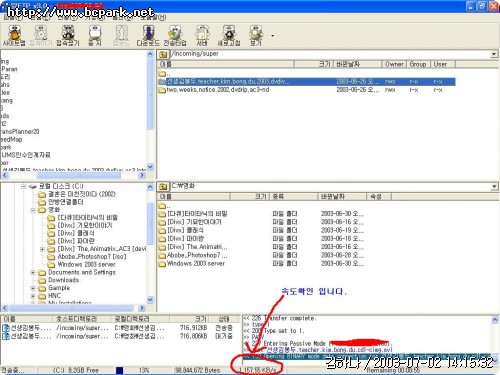Image resolution: width=500 pixels, height=375 pixels.
Task: Click up-folder icon beside /incoming/super path
Action: 163,54
